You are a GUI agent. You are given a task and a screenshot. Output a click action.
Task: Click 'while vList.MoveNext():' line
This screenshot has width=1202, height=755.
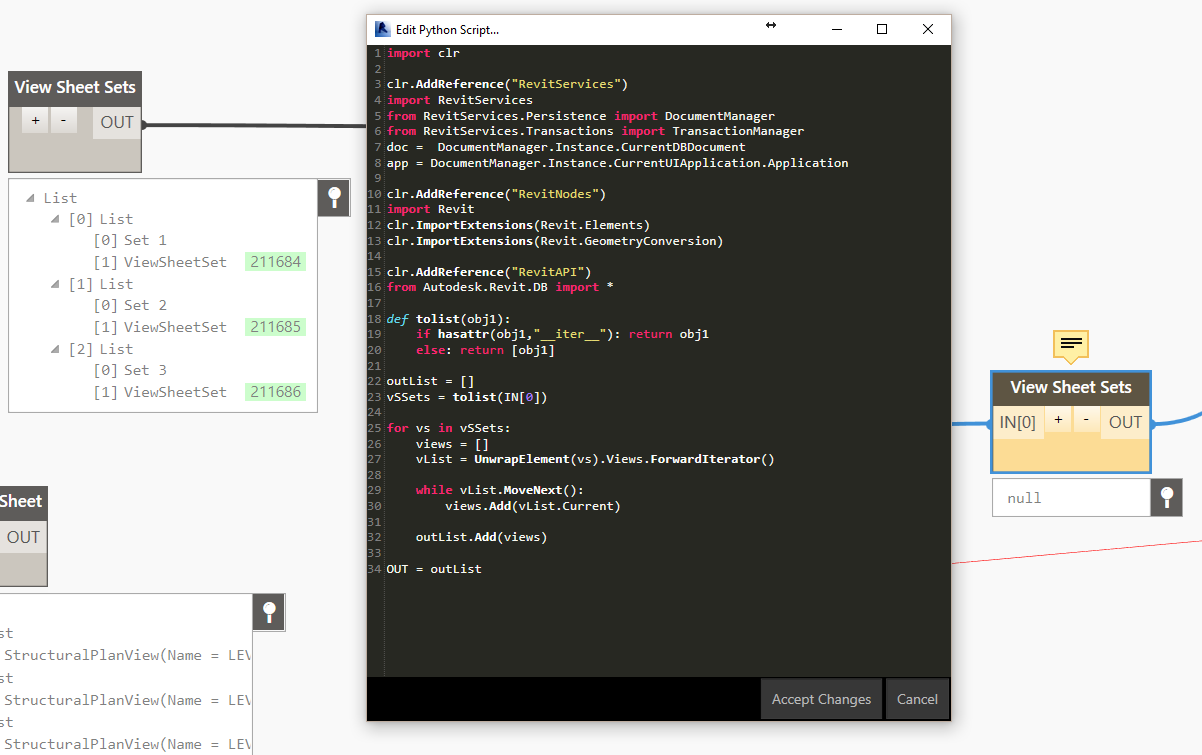click(x=499, y=490)
